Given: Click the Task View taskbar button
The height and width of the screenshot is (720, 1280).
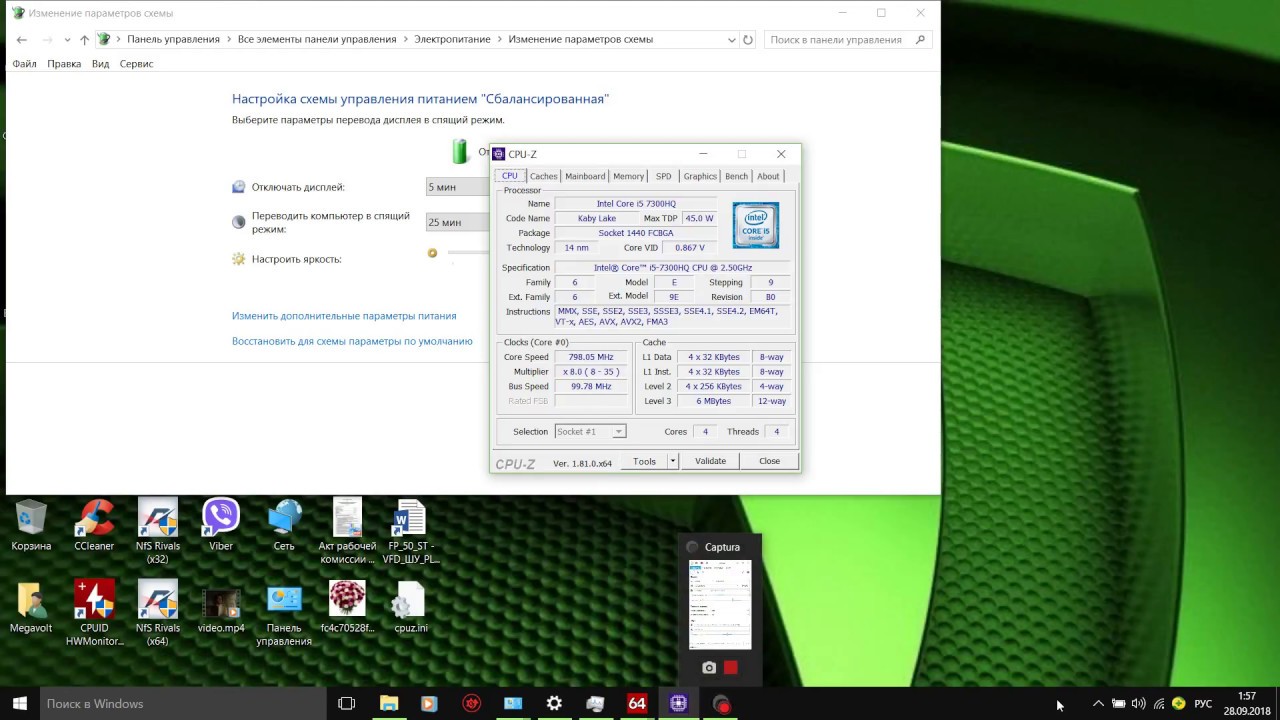Looking at the screenshot, I should point(346,704).
